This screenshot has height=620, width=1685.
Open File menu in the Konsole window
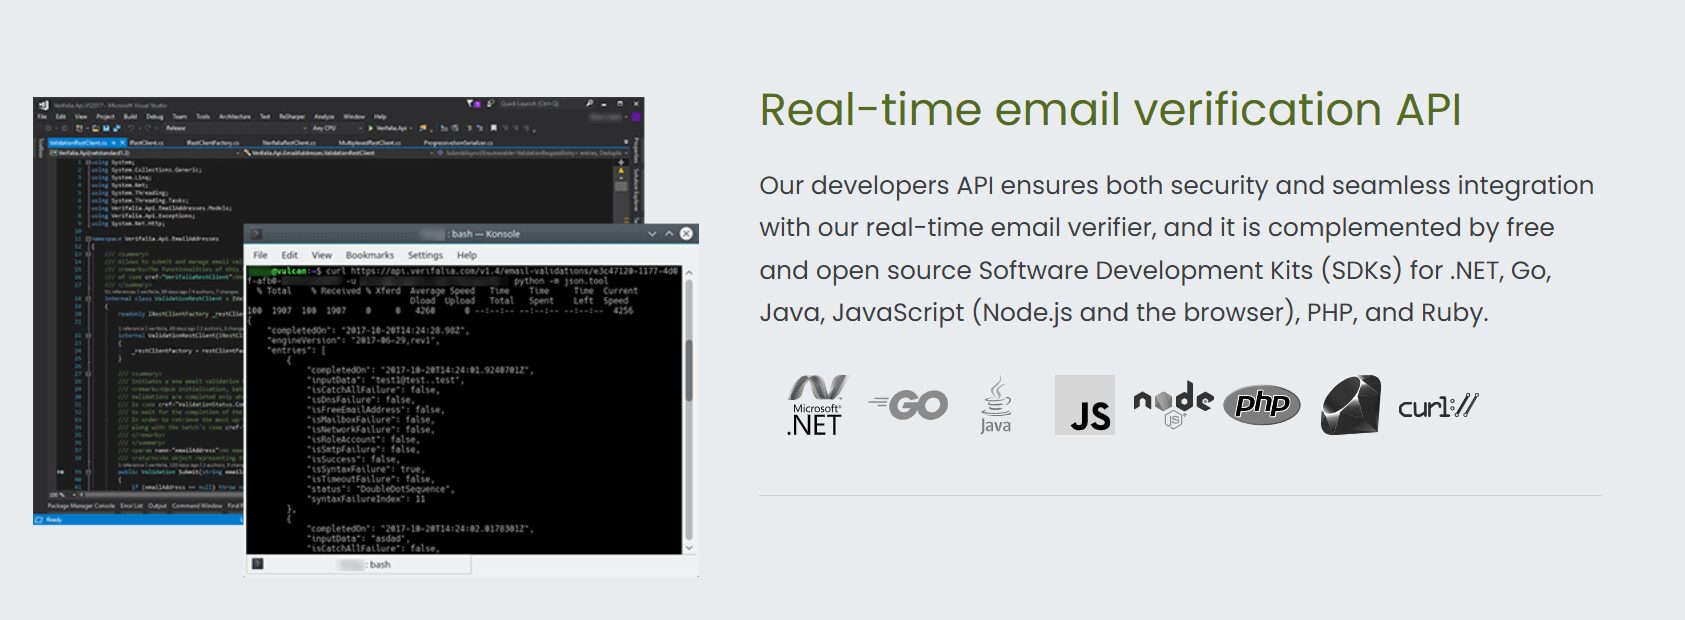click(x=260, y=255)
